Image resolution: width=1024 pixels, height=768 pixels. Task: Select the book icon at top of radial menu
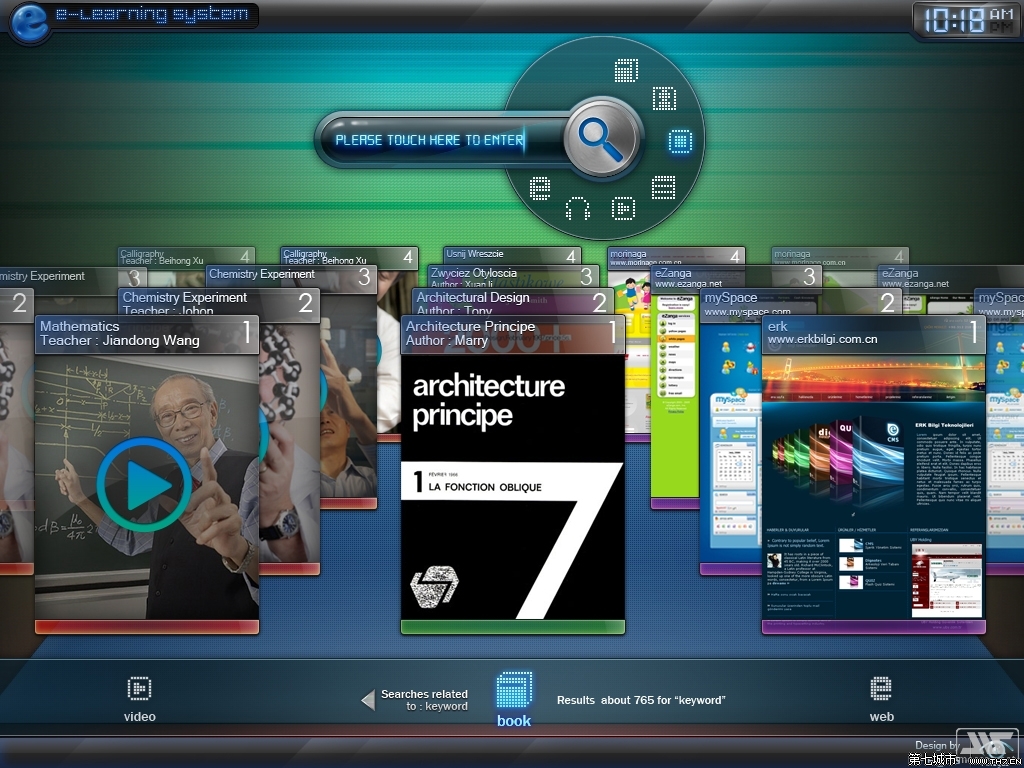pos(627,70)
